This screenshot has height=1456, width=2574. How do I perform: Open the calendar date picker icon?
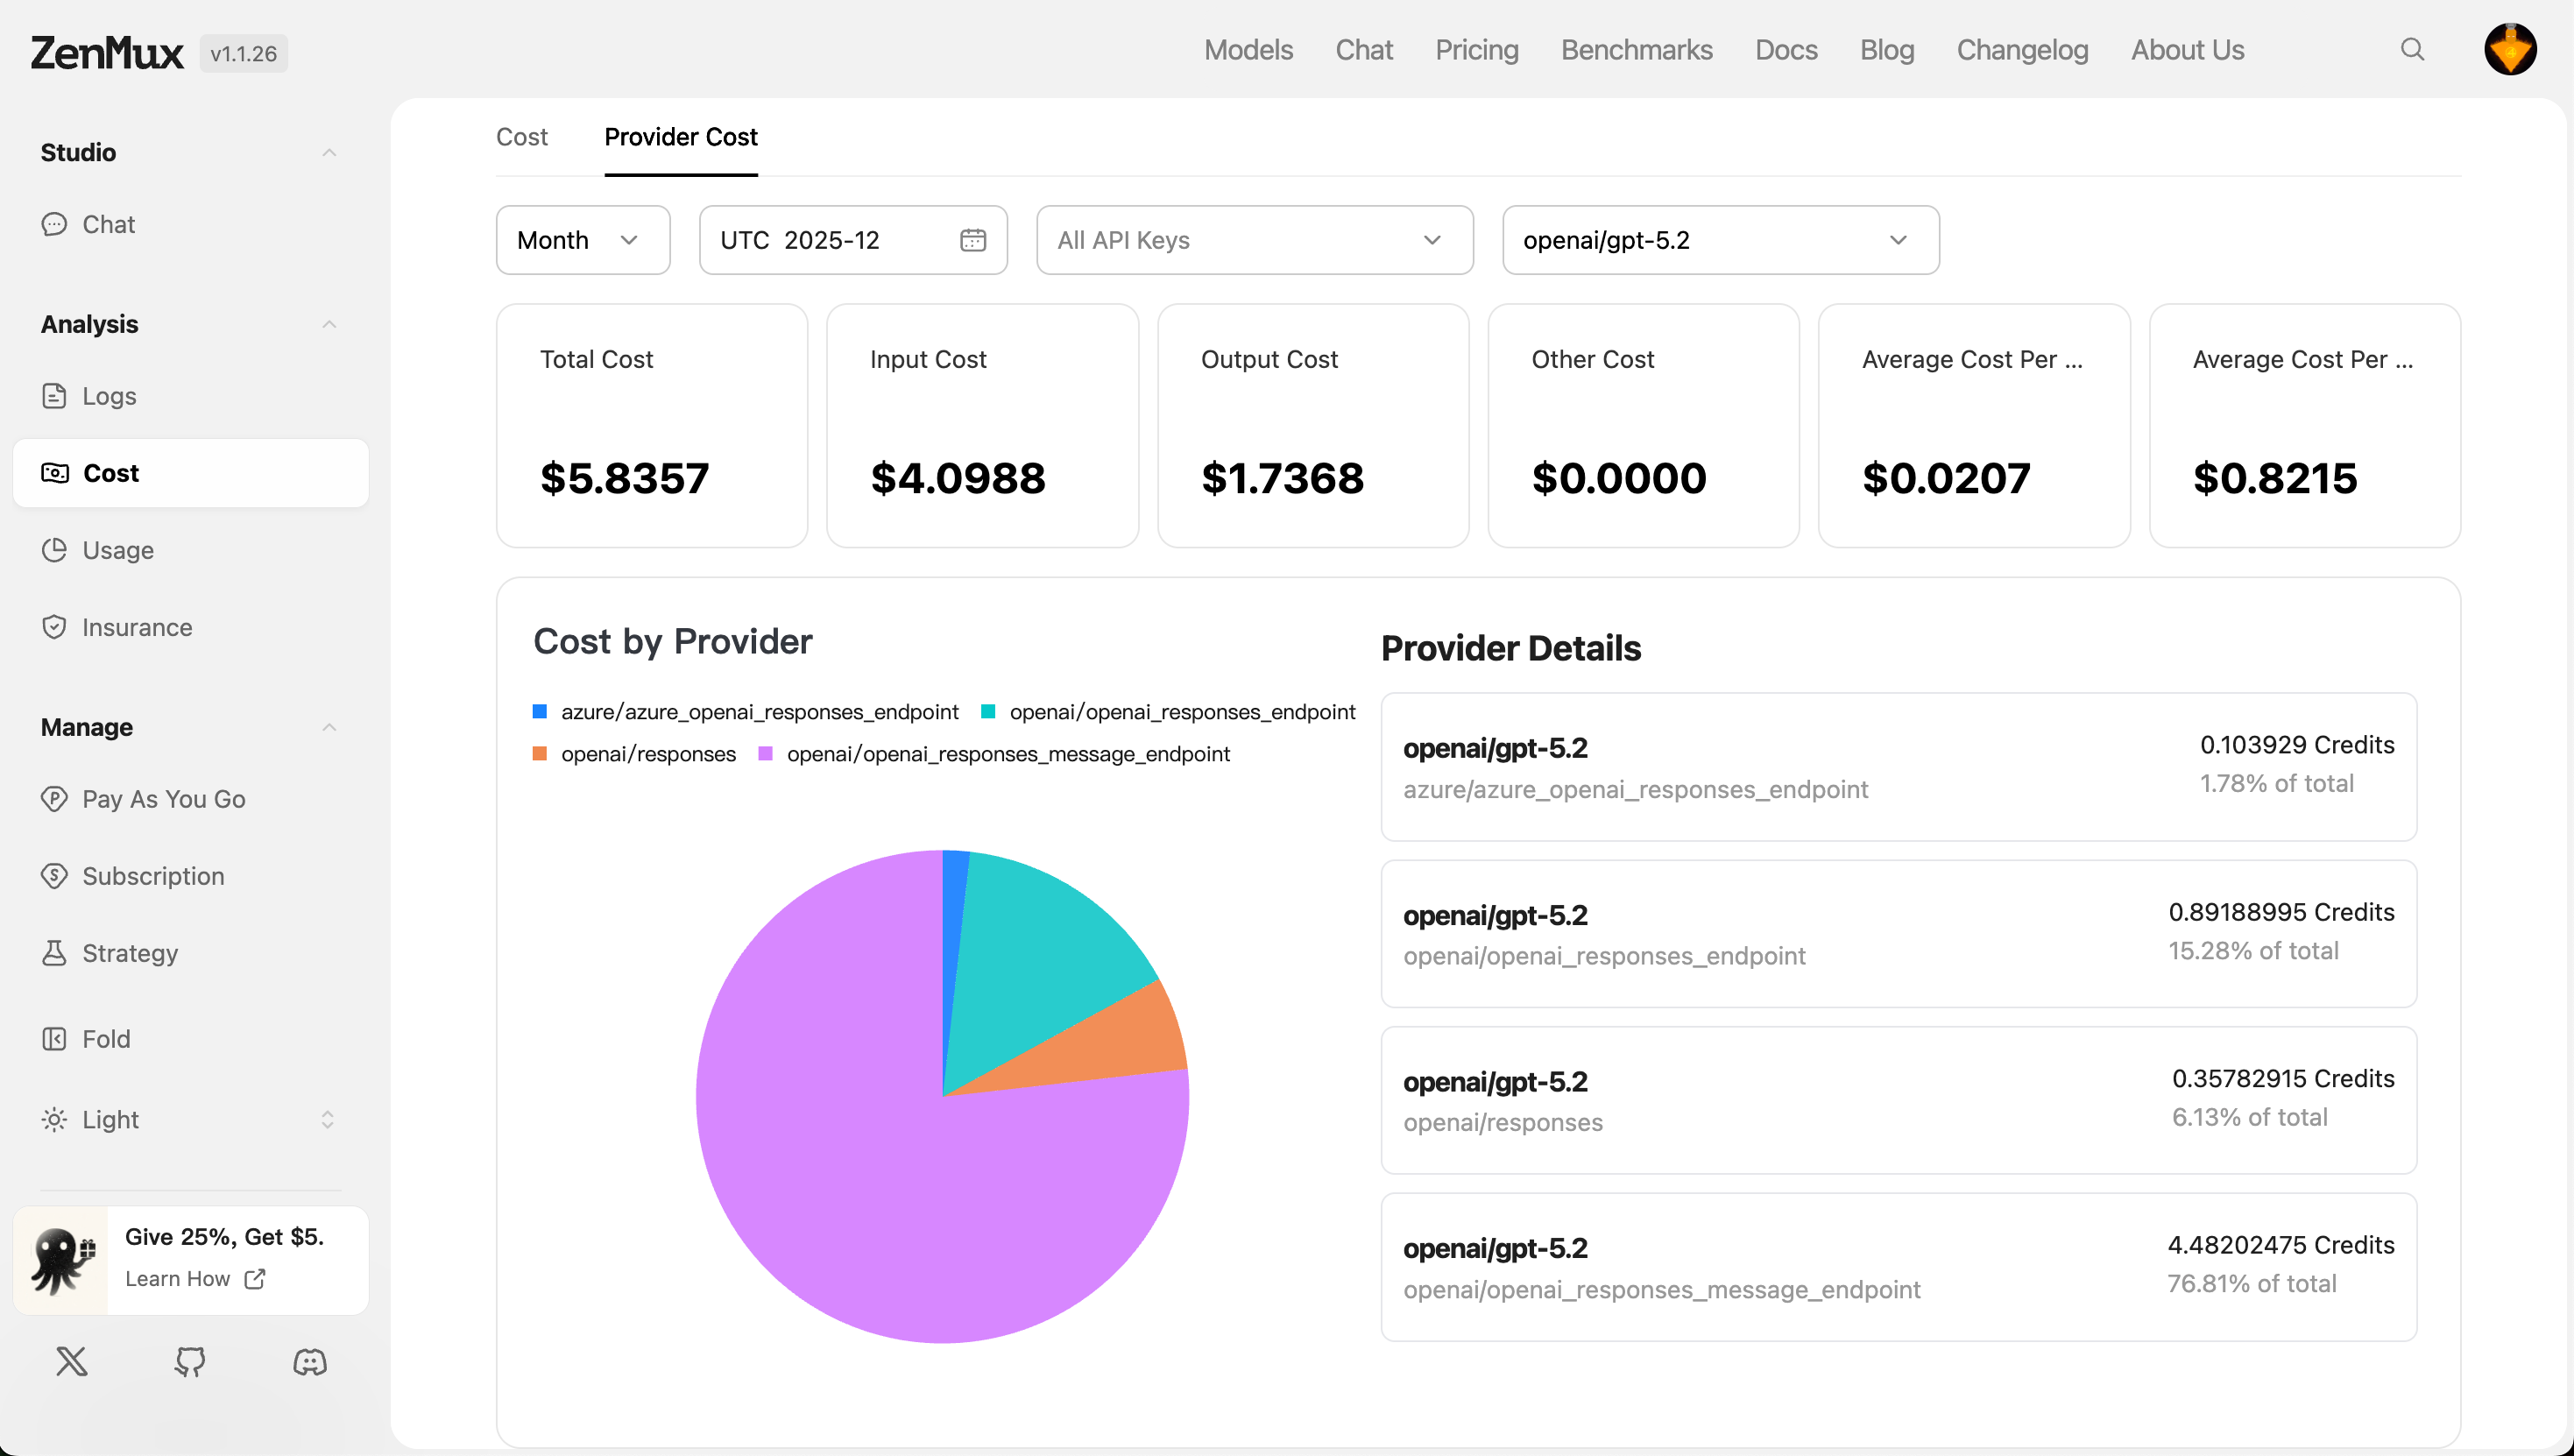pos(972,240)
